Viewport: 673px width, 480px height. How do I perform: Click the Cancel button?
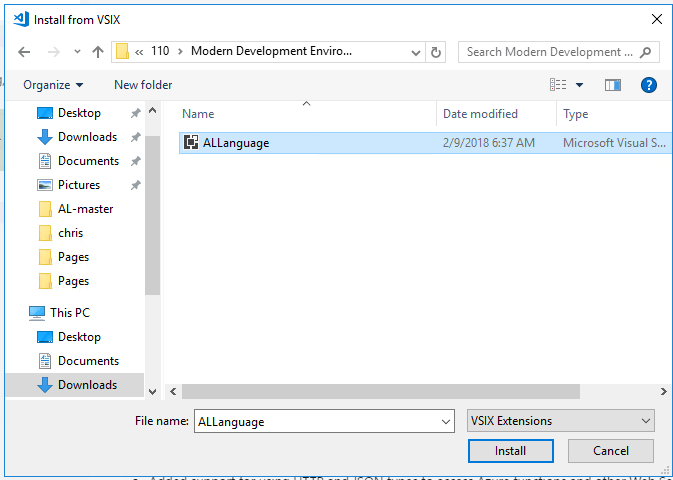click(x=611, y=451)
